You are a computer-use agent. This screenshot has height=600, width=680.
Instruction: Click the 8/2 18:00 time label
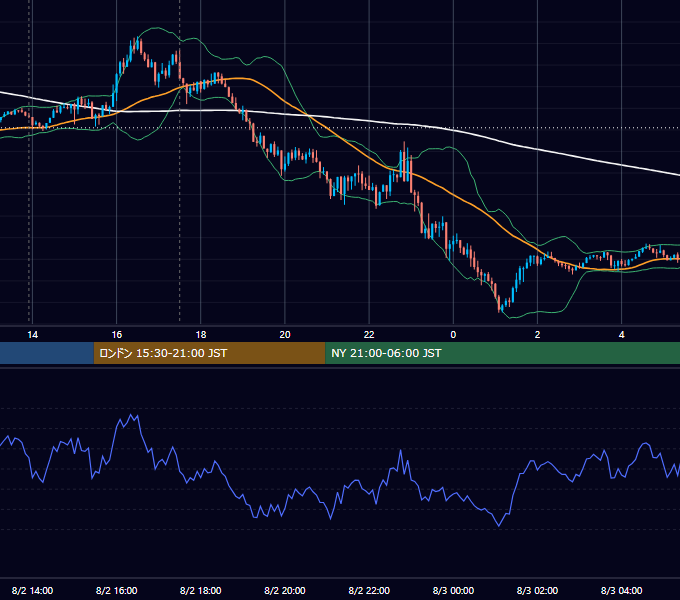(201, 590)
